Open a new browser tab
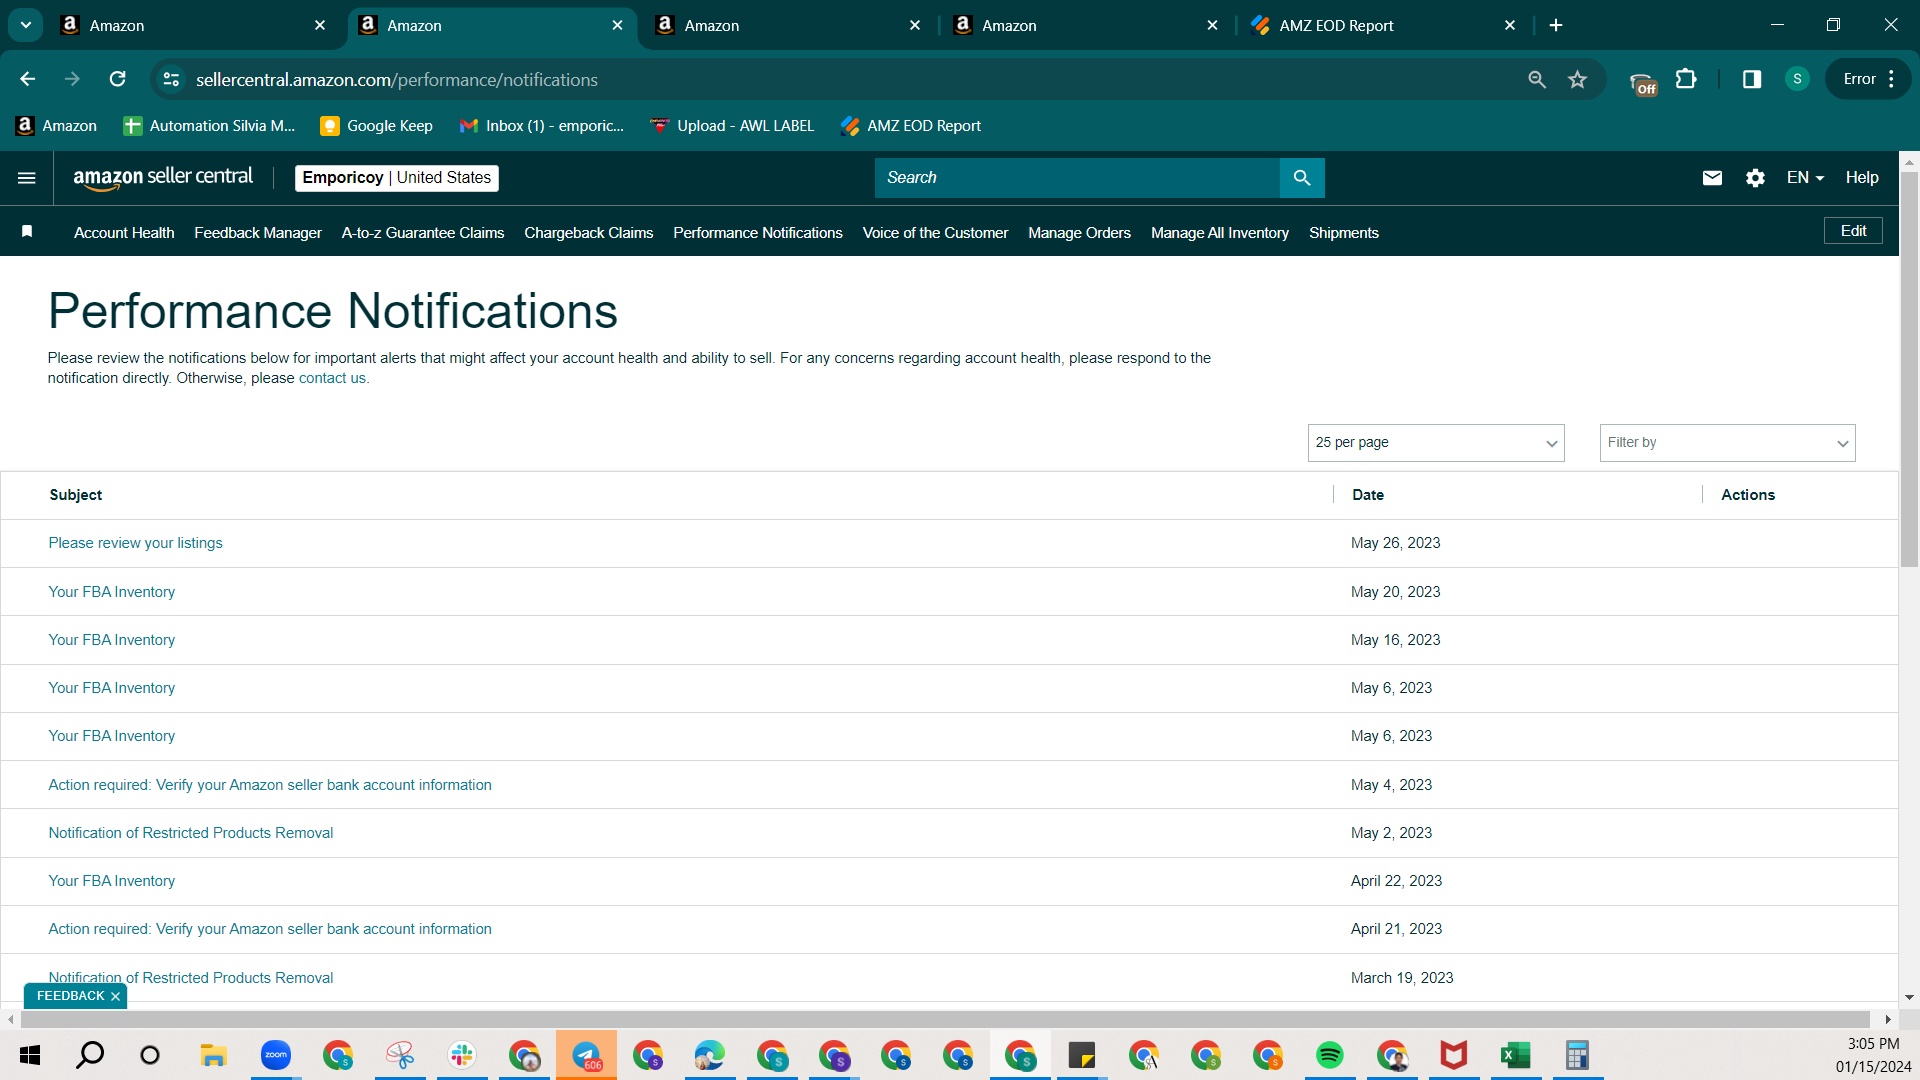The width and height of the screenshot is (1920, 1080). tap(1556, 25)
